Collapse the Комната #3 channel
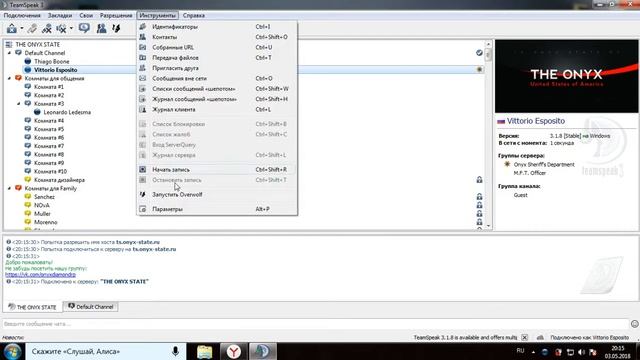This screenshot has height=360, width=640. pos(18,104)
